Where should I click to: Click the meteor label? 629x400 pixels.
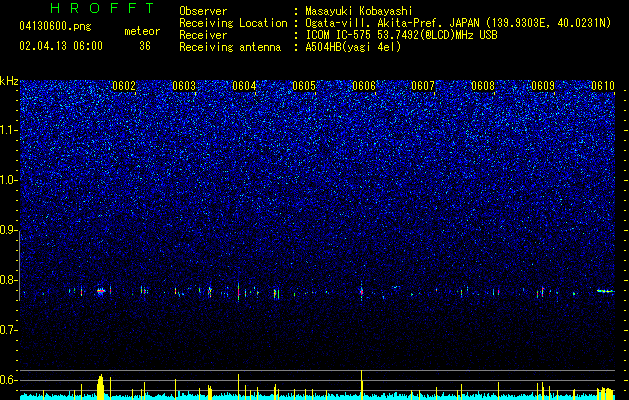point(142,31)
